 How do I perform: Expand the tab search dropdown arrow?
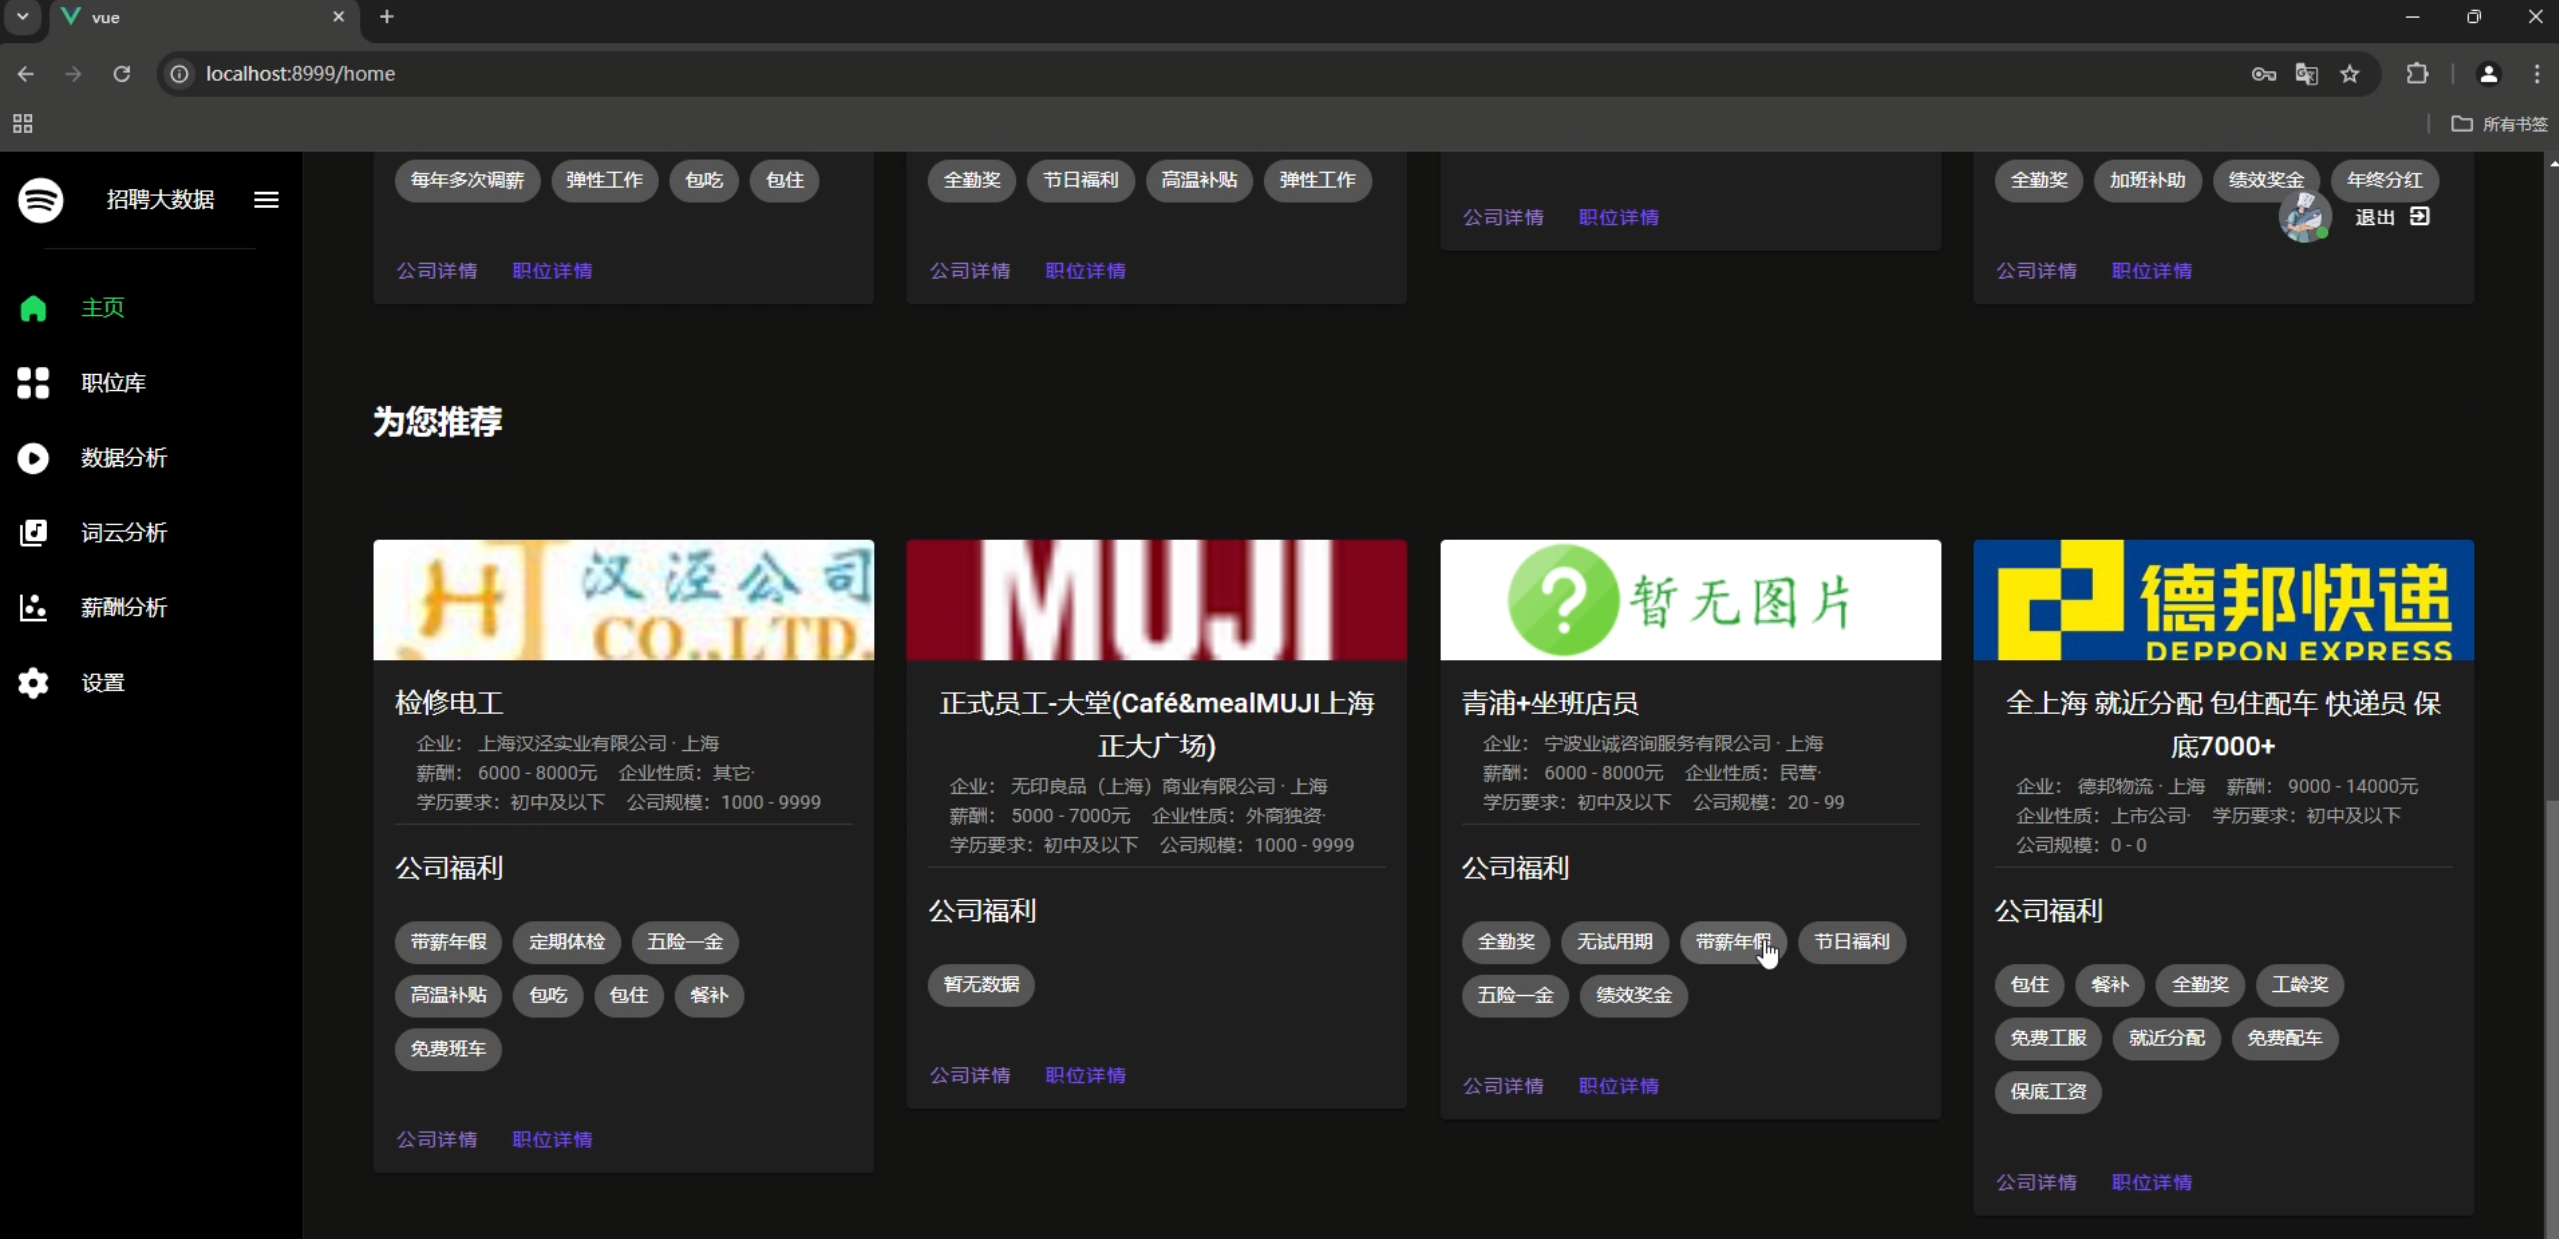coord(22,17)
